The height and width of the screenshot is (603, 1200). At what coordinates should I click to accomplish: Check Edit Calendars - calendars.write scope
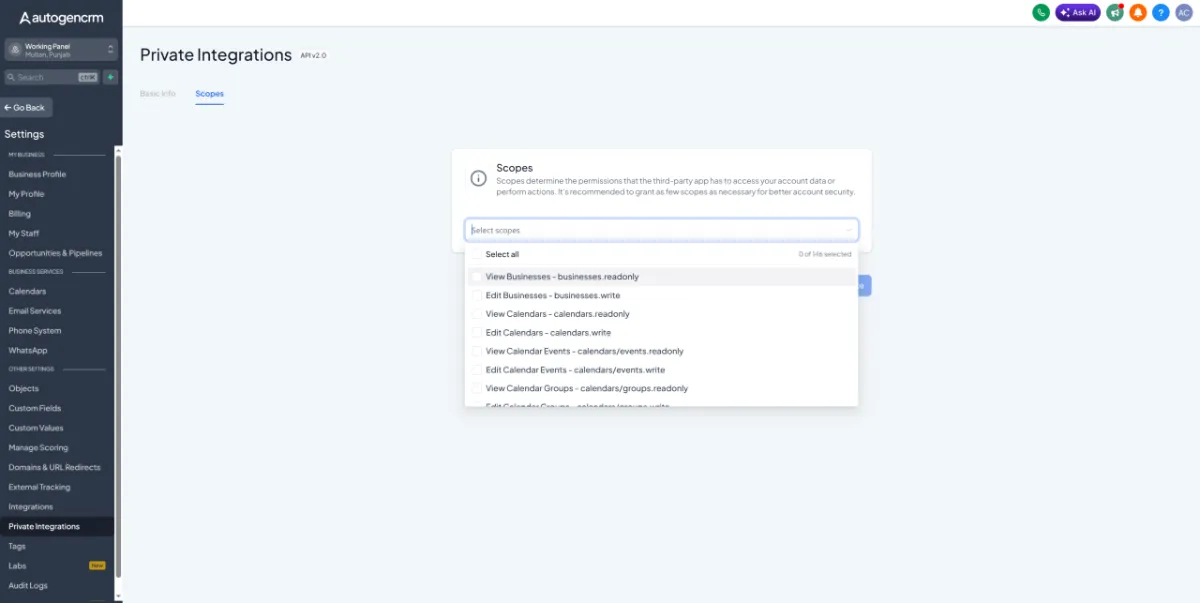point(476,332)
